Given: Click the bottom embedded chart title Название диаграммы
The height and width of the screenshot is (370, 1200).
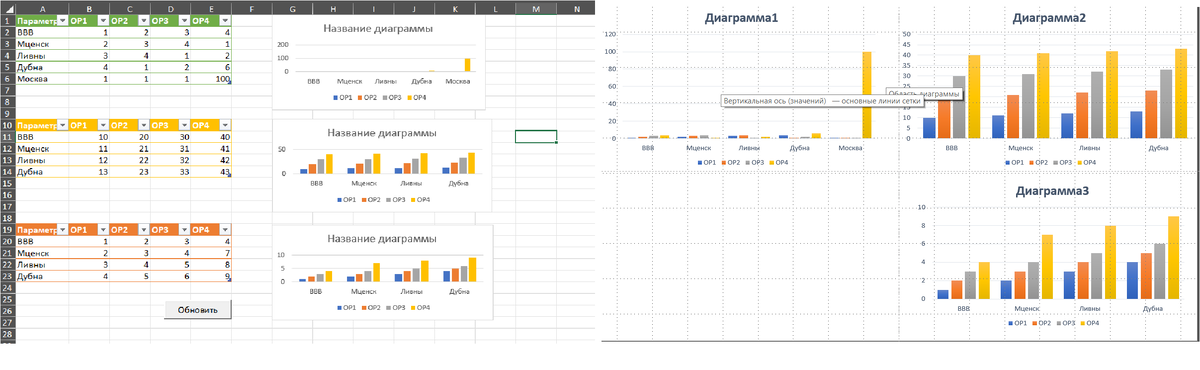Looking at the screenshot, I should [x=381, y=239].
